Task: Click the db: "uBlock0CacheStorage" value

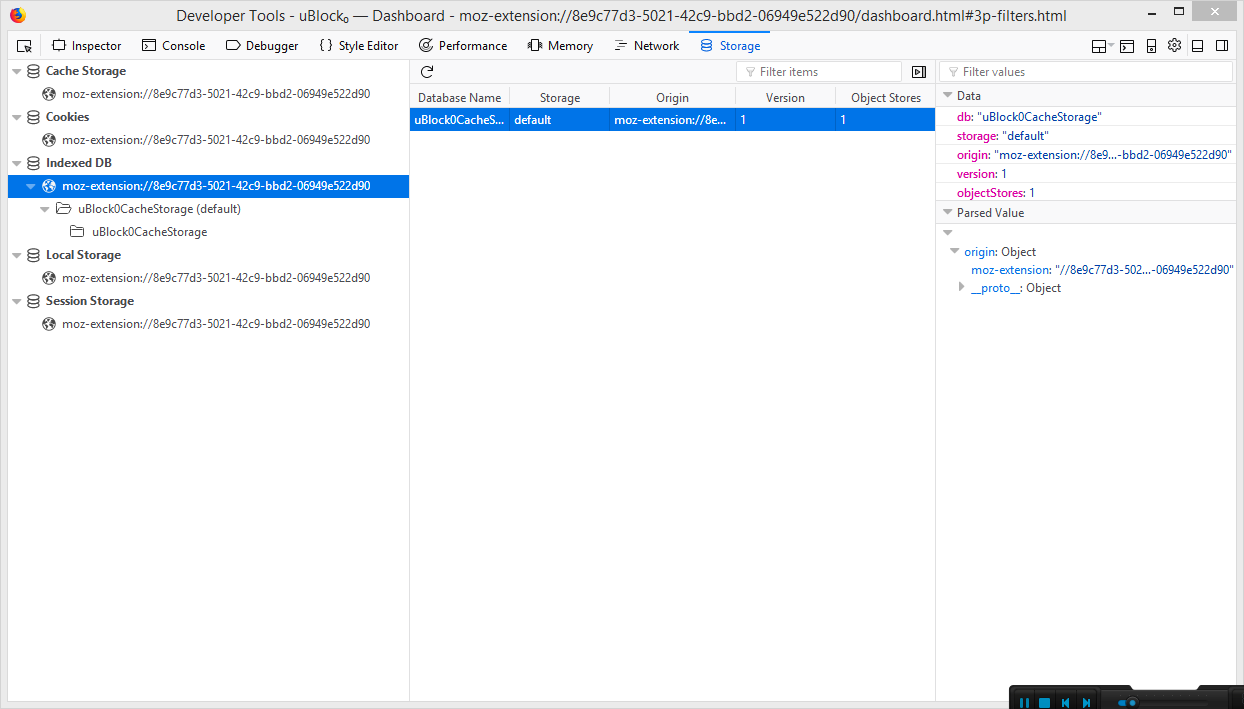Action: 1039,117
